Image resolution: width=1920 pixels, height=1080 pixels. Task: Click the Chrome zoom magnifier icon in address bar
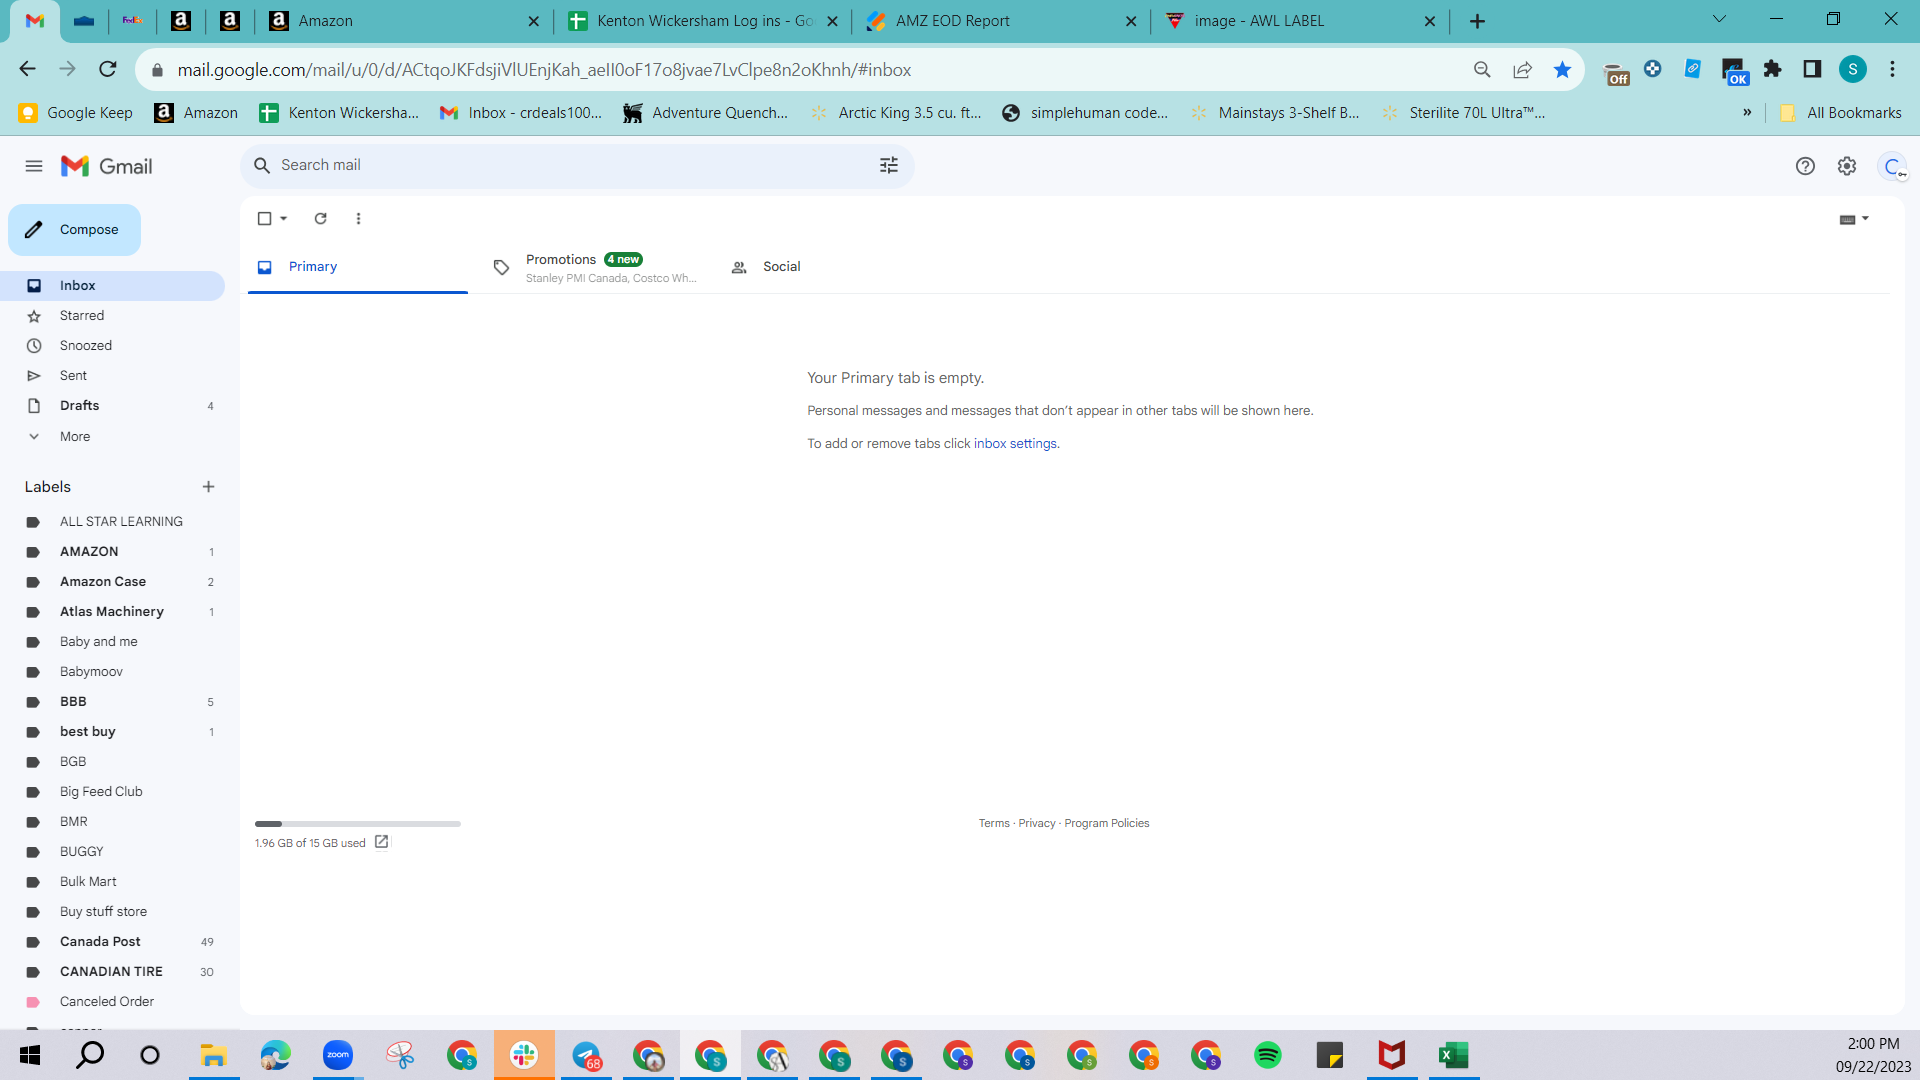tap(1482, 70)
